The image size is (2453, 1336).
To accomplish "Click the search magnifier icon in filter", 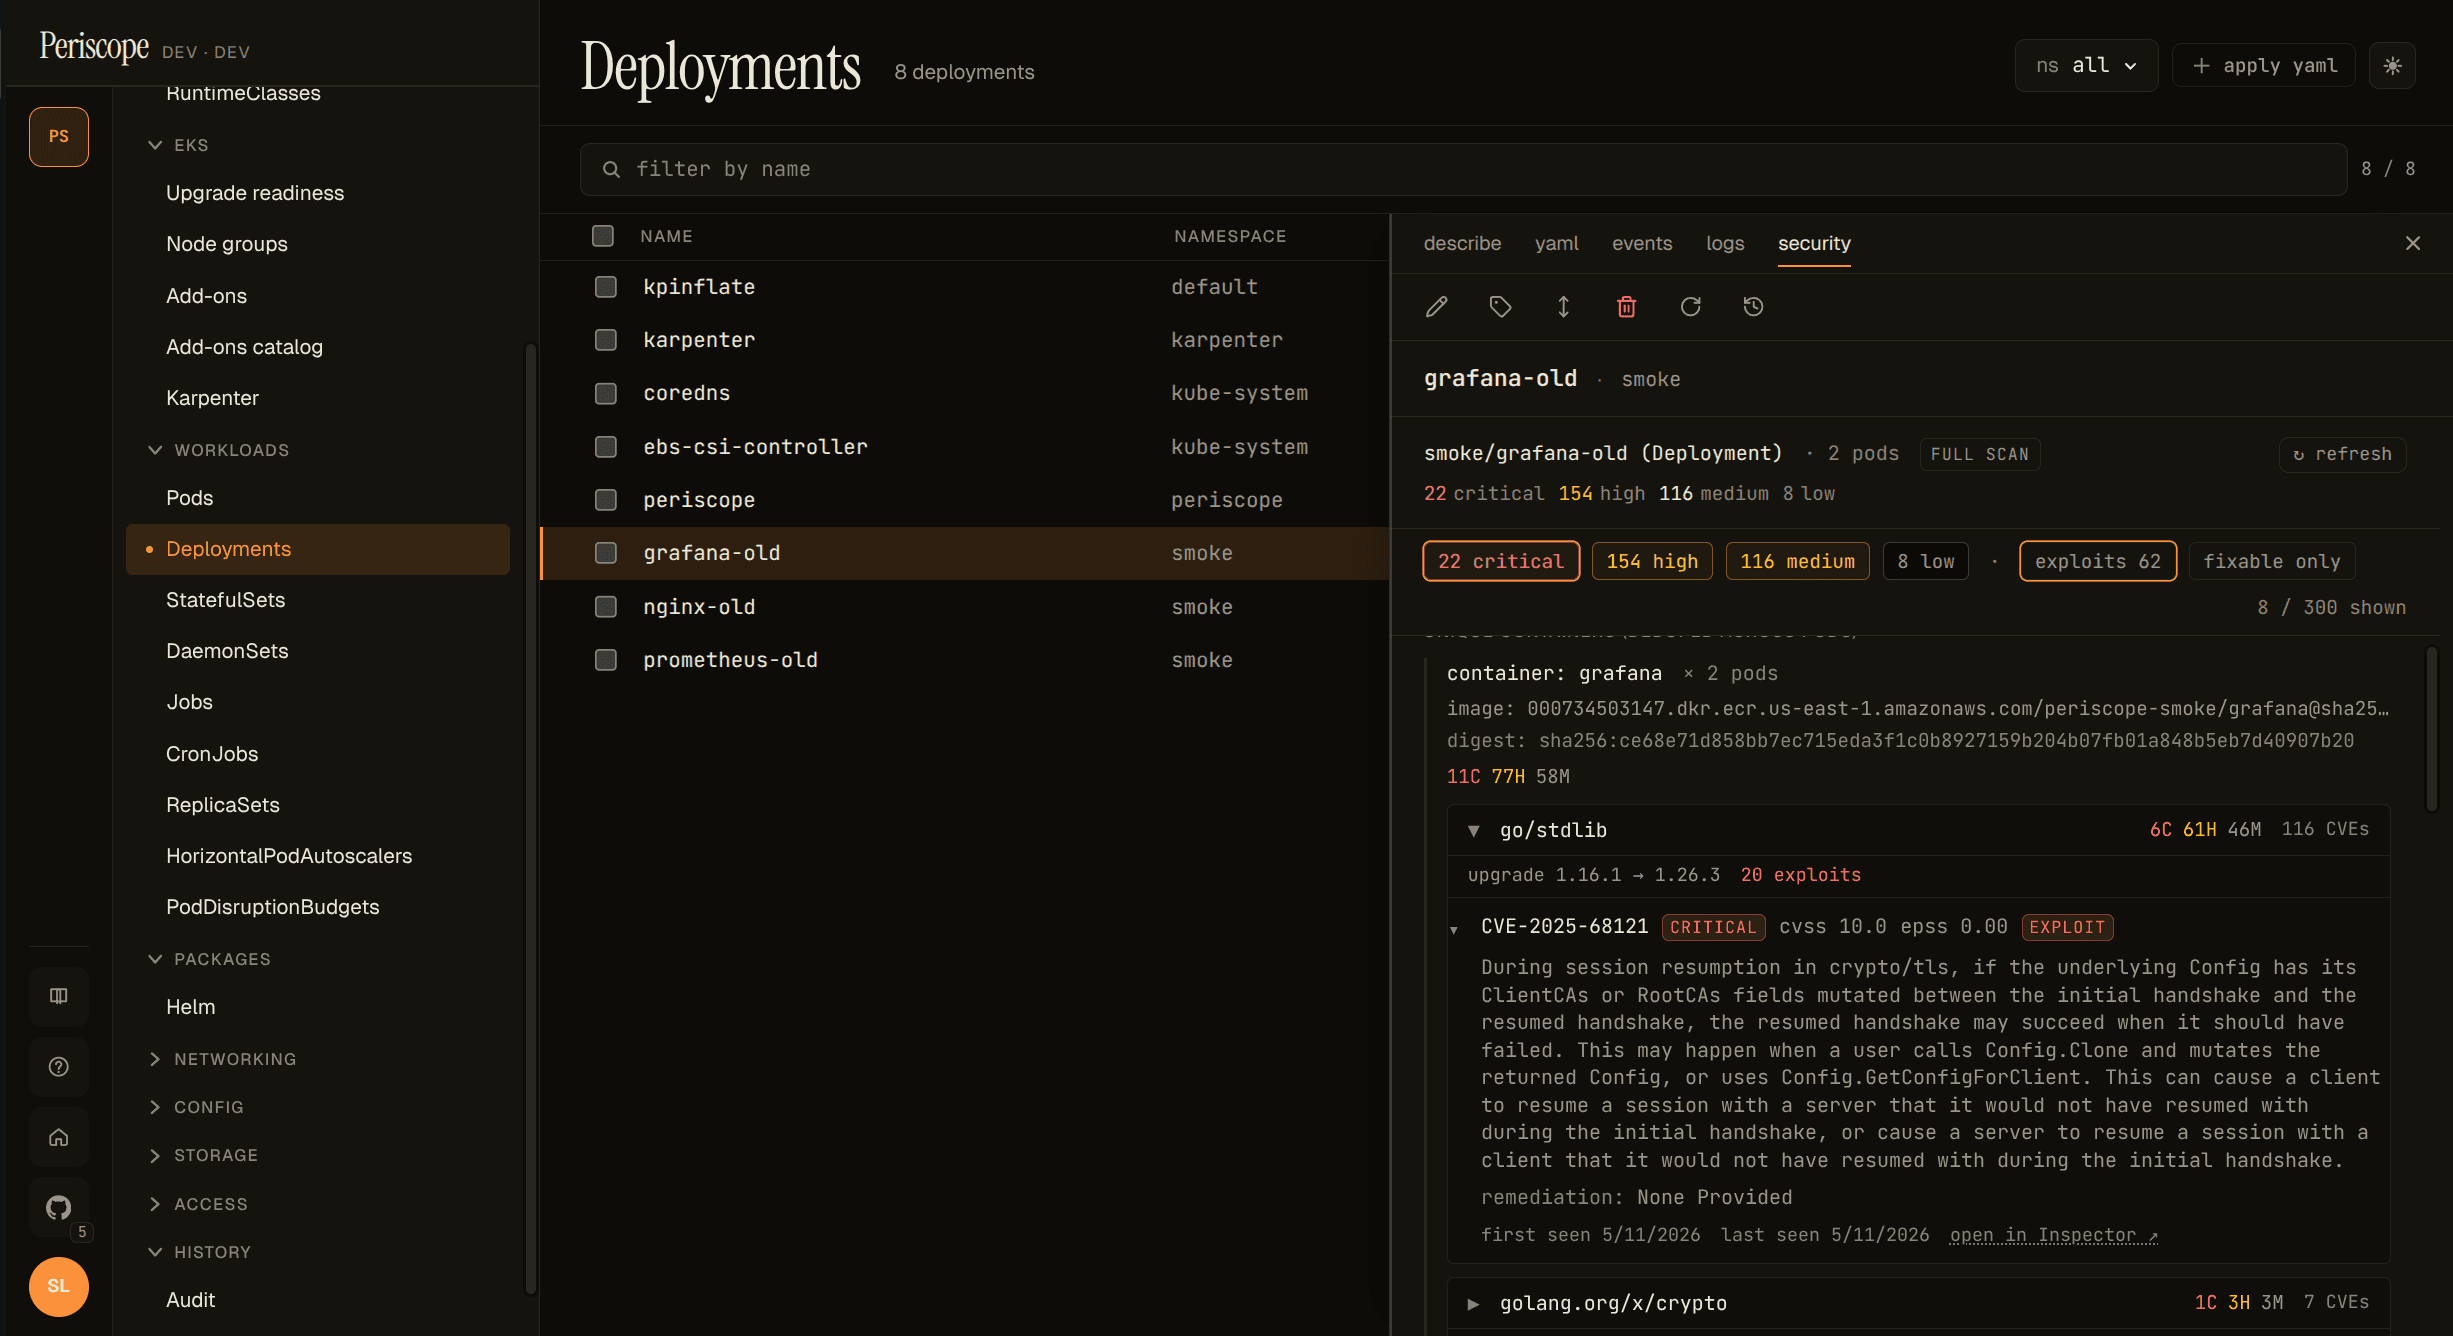I will (611, 170).
